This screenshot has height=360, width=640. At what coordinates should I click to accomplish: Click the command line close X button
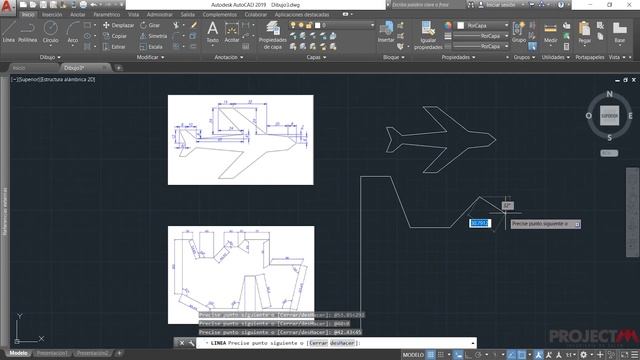[182, 343]
